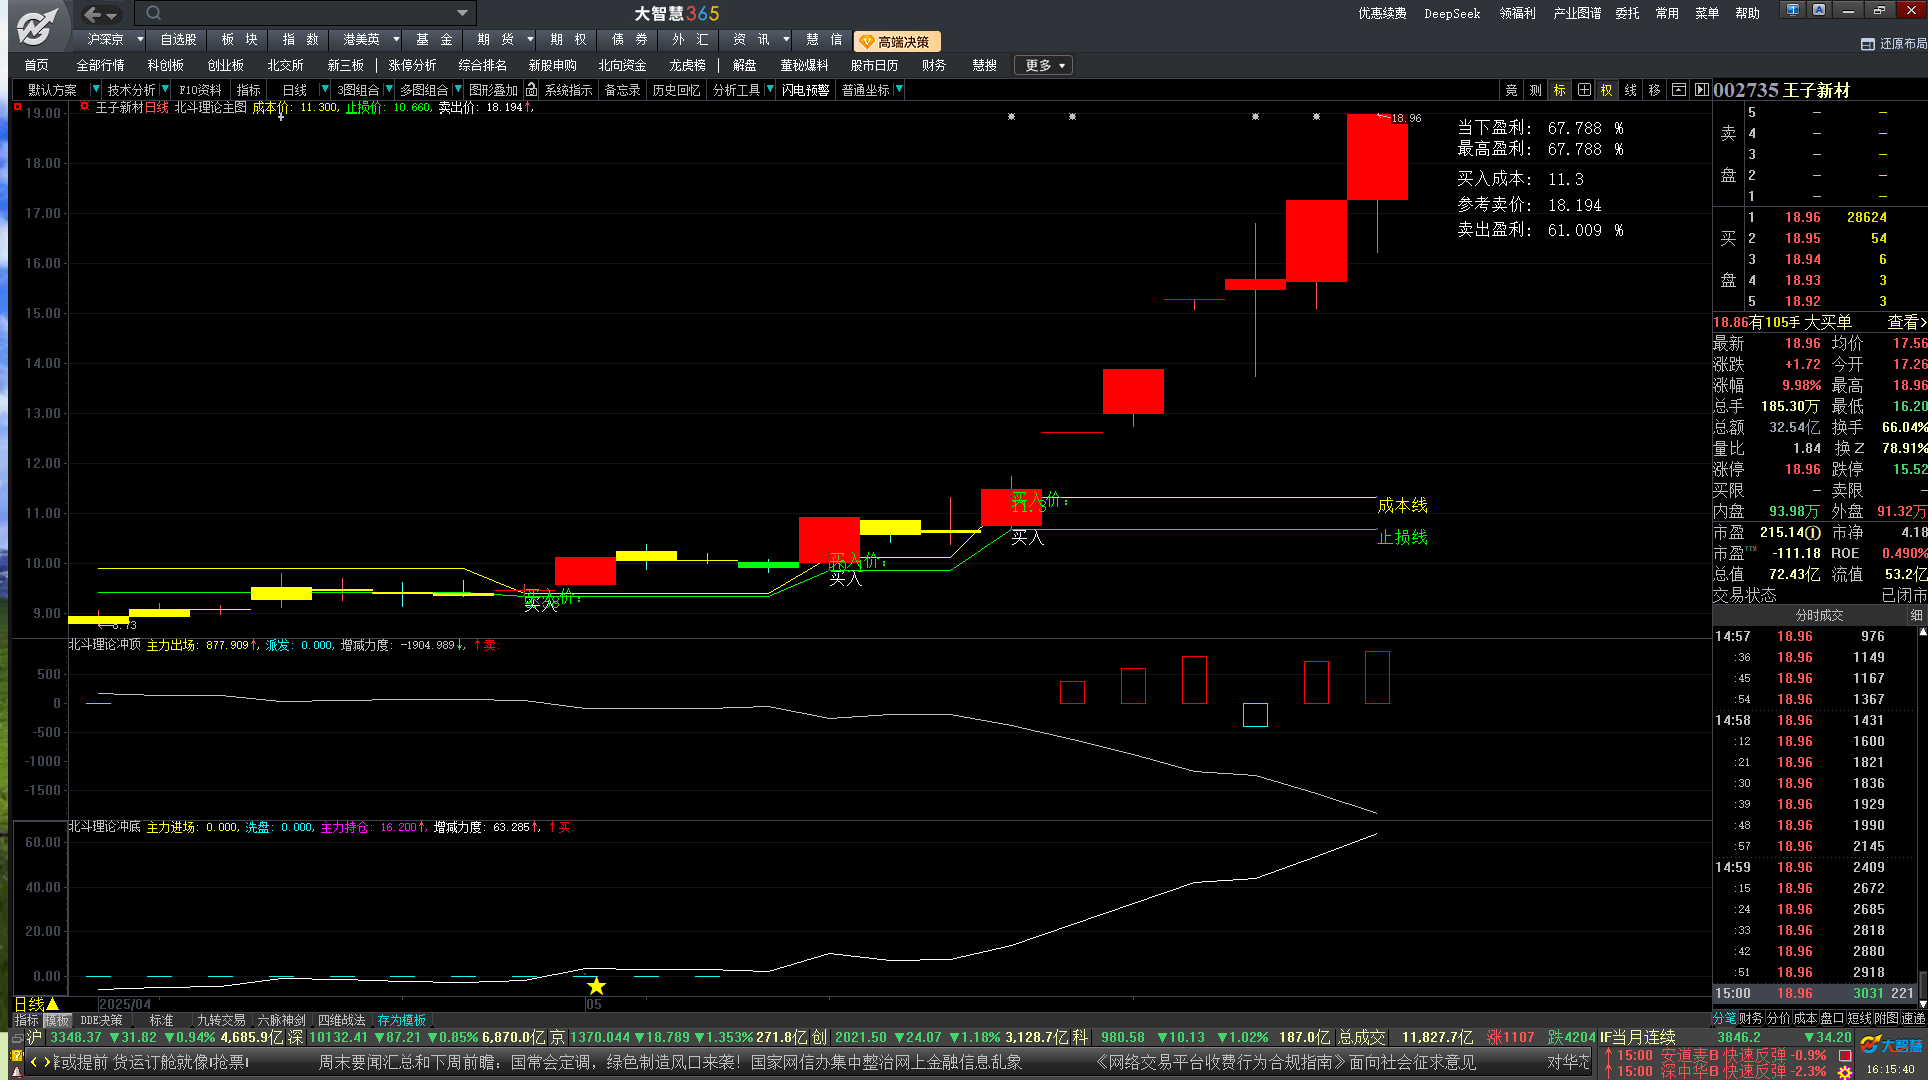Open the 帮助 menu
The width and height of the screenshot is (1928, 1080).
[1747, 13]
